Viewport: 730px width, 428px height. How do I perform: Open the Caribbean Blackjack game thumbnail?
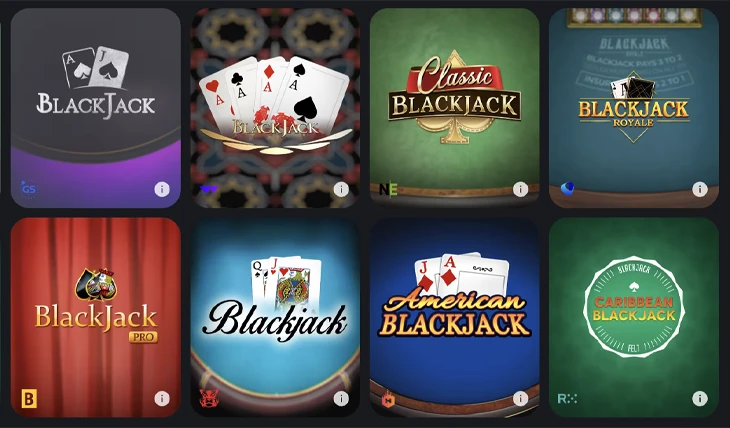coord(634,317)
